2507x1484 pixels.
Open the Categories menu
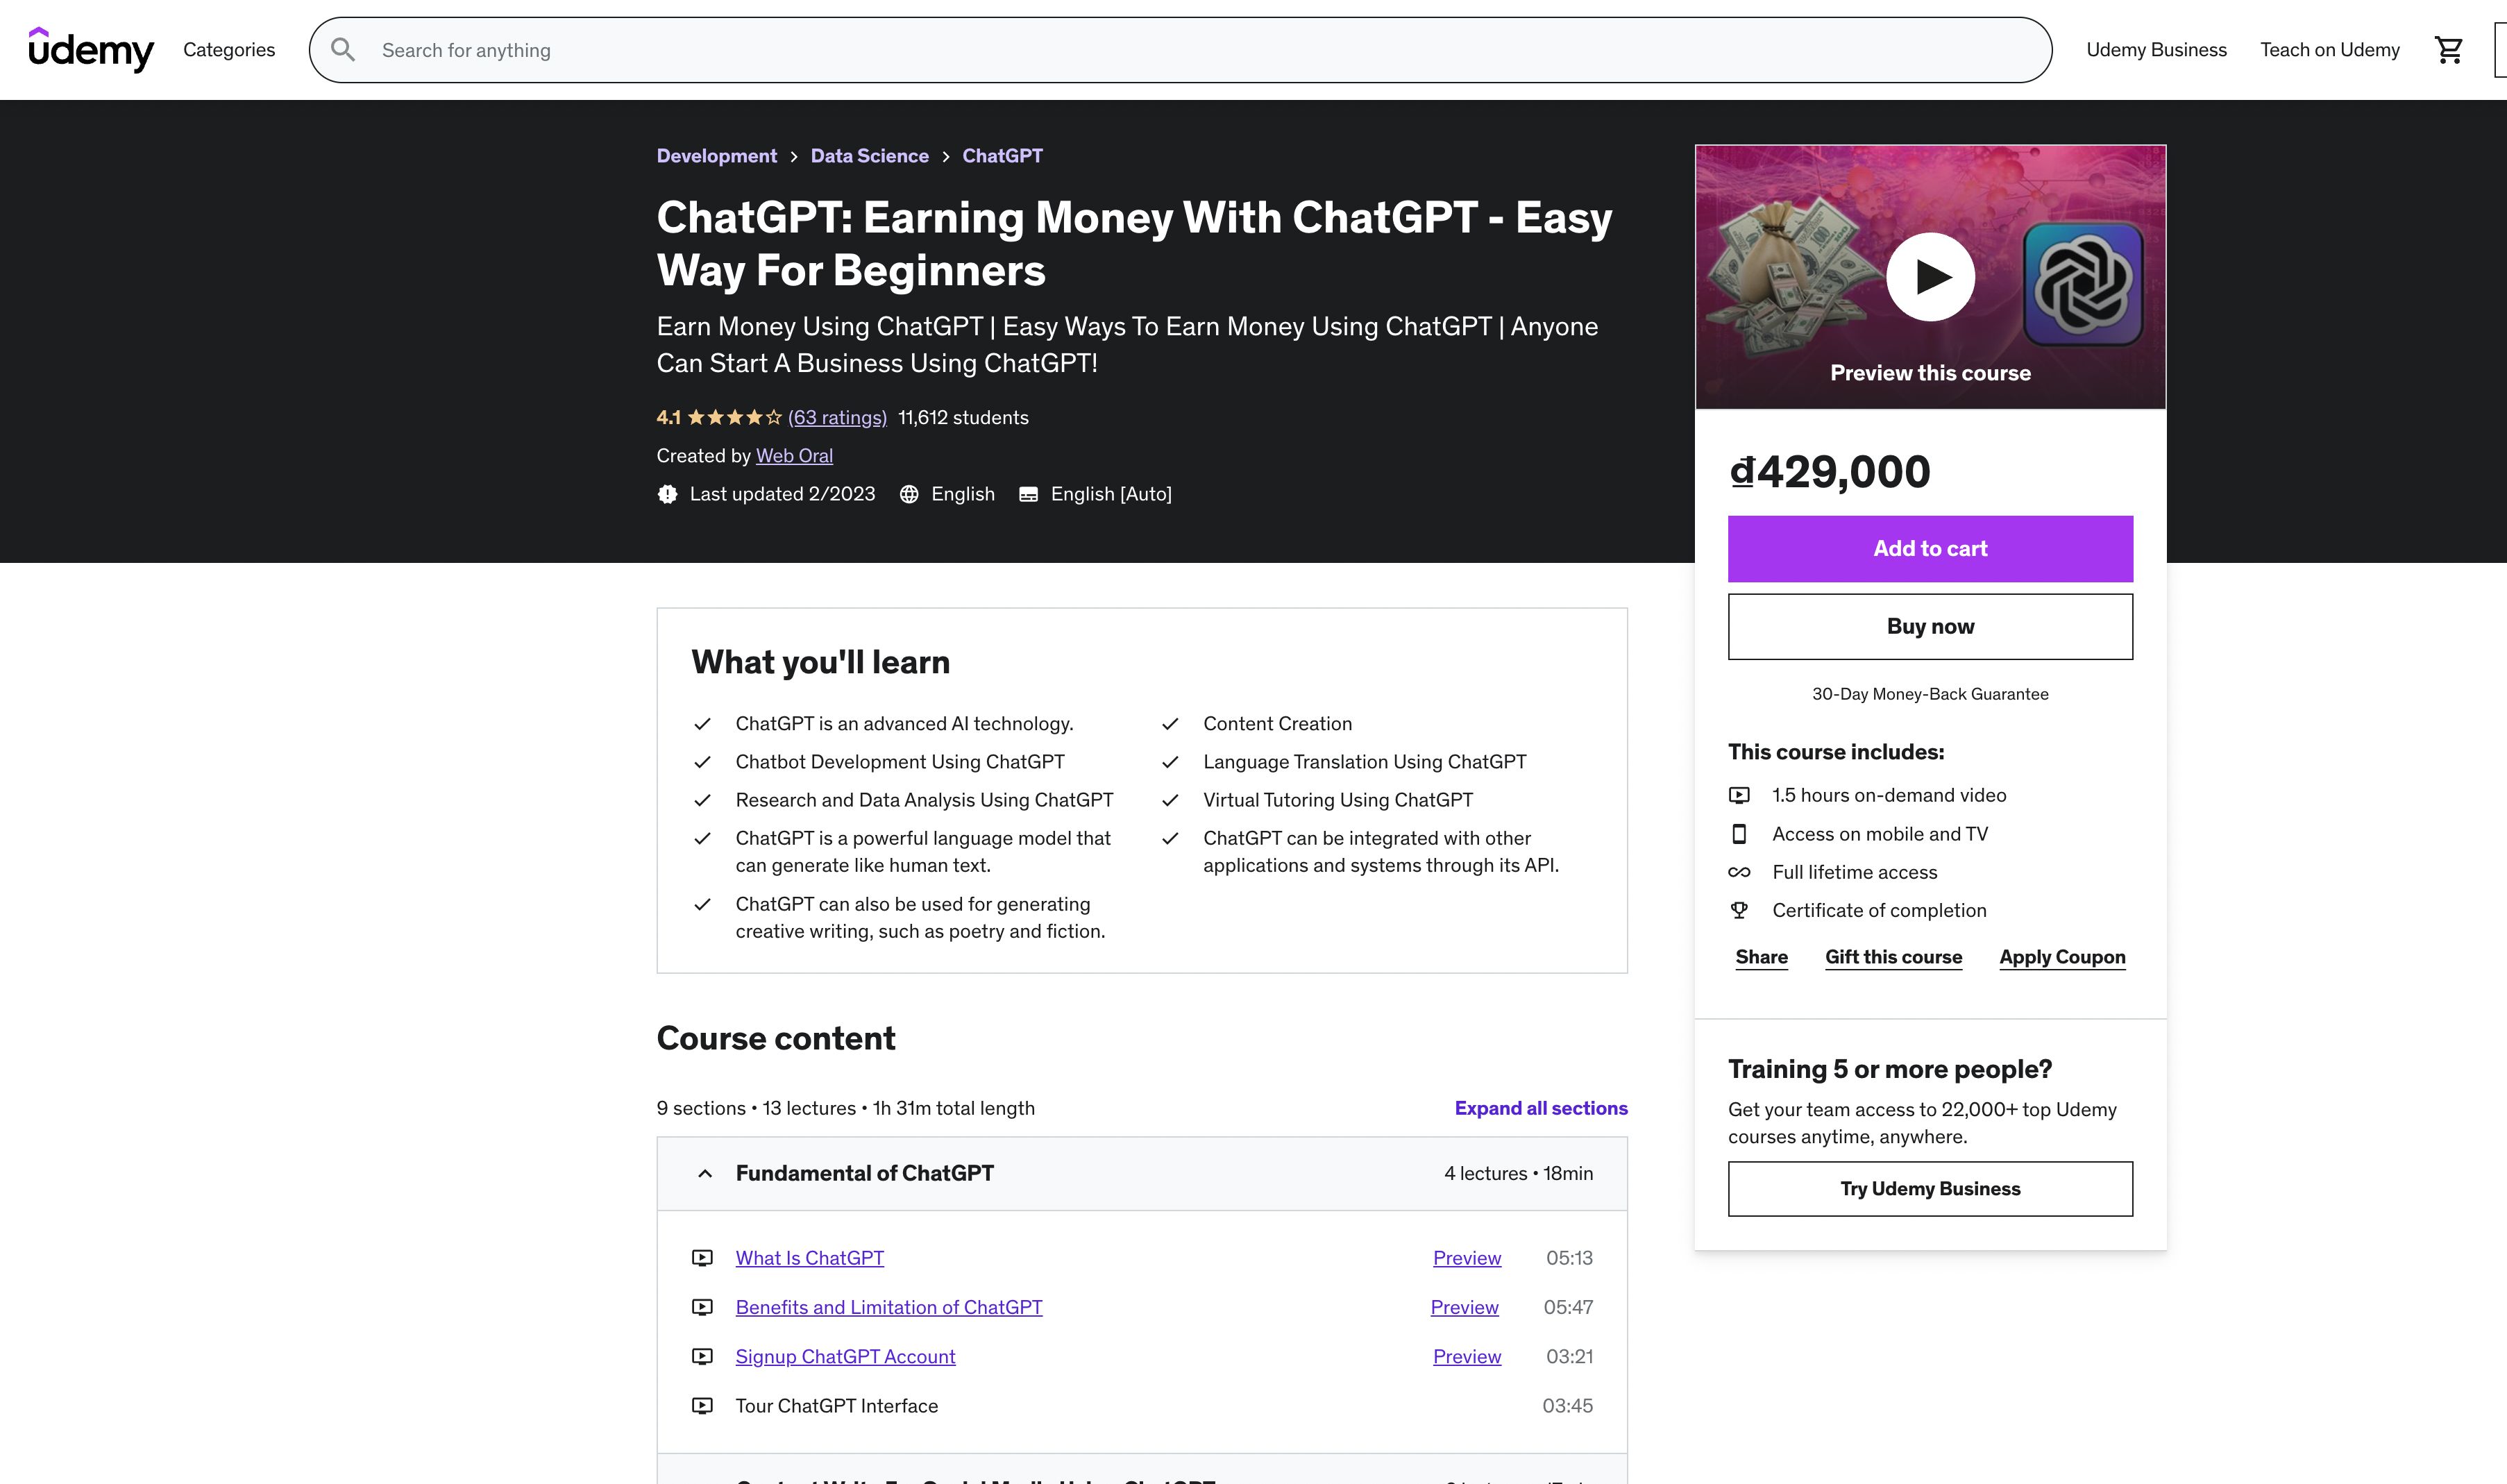(x=229, y=50)
